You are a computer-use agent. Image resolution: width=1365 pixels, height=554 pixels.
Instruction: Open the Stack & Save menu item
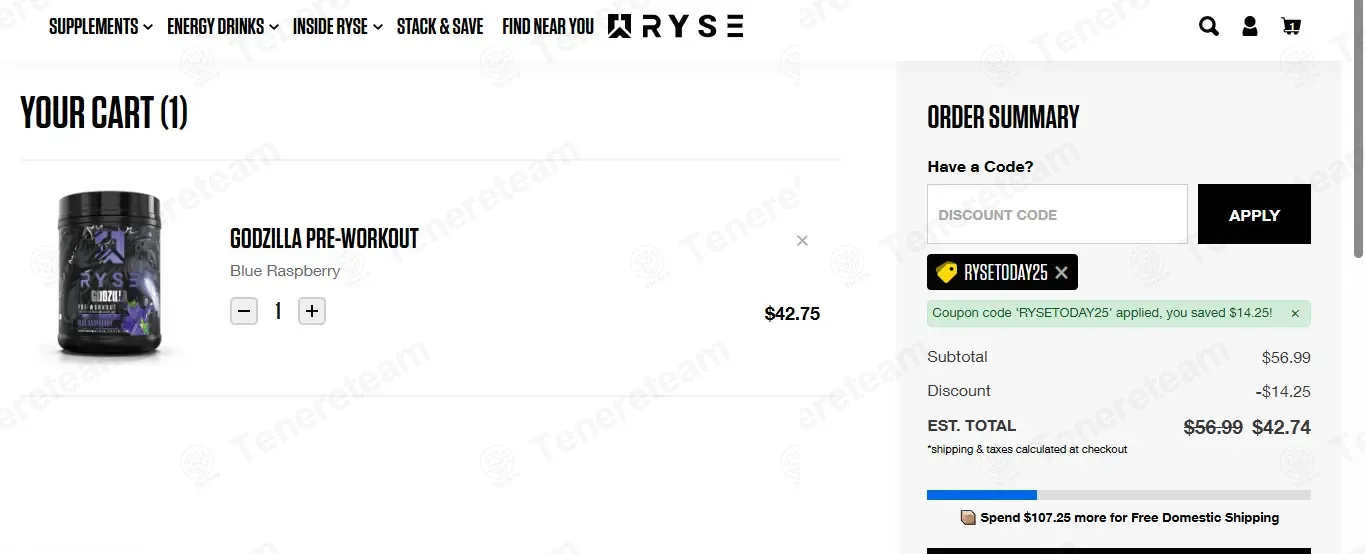click(440, 27)
